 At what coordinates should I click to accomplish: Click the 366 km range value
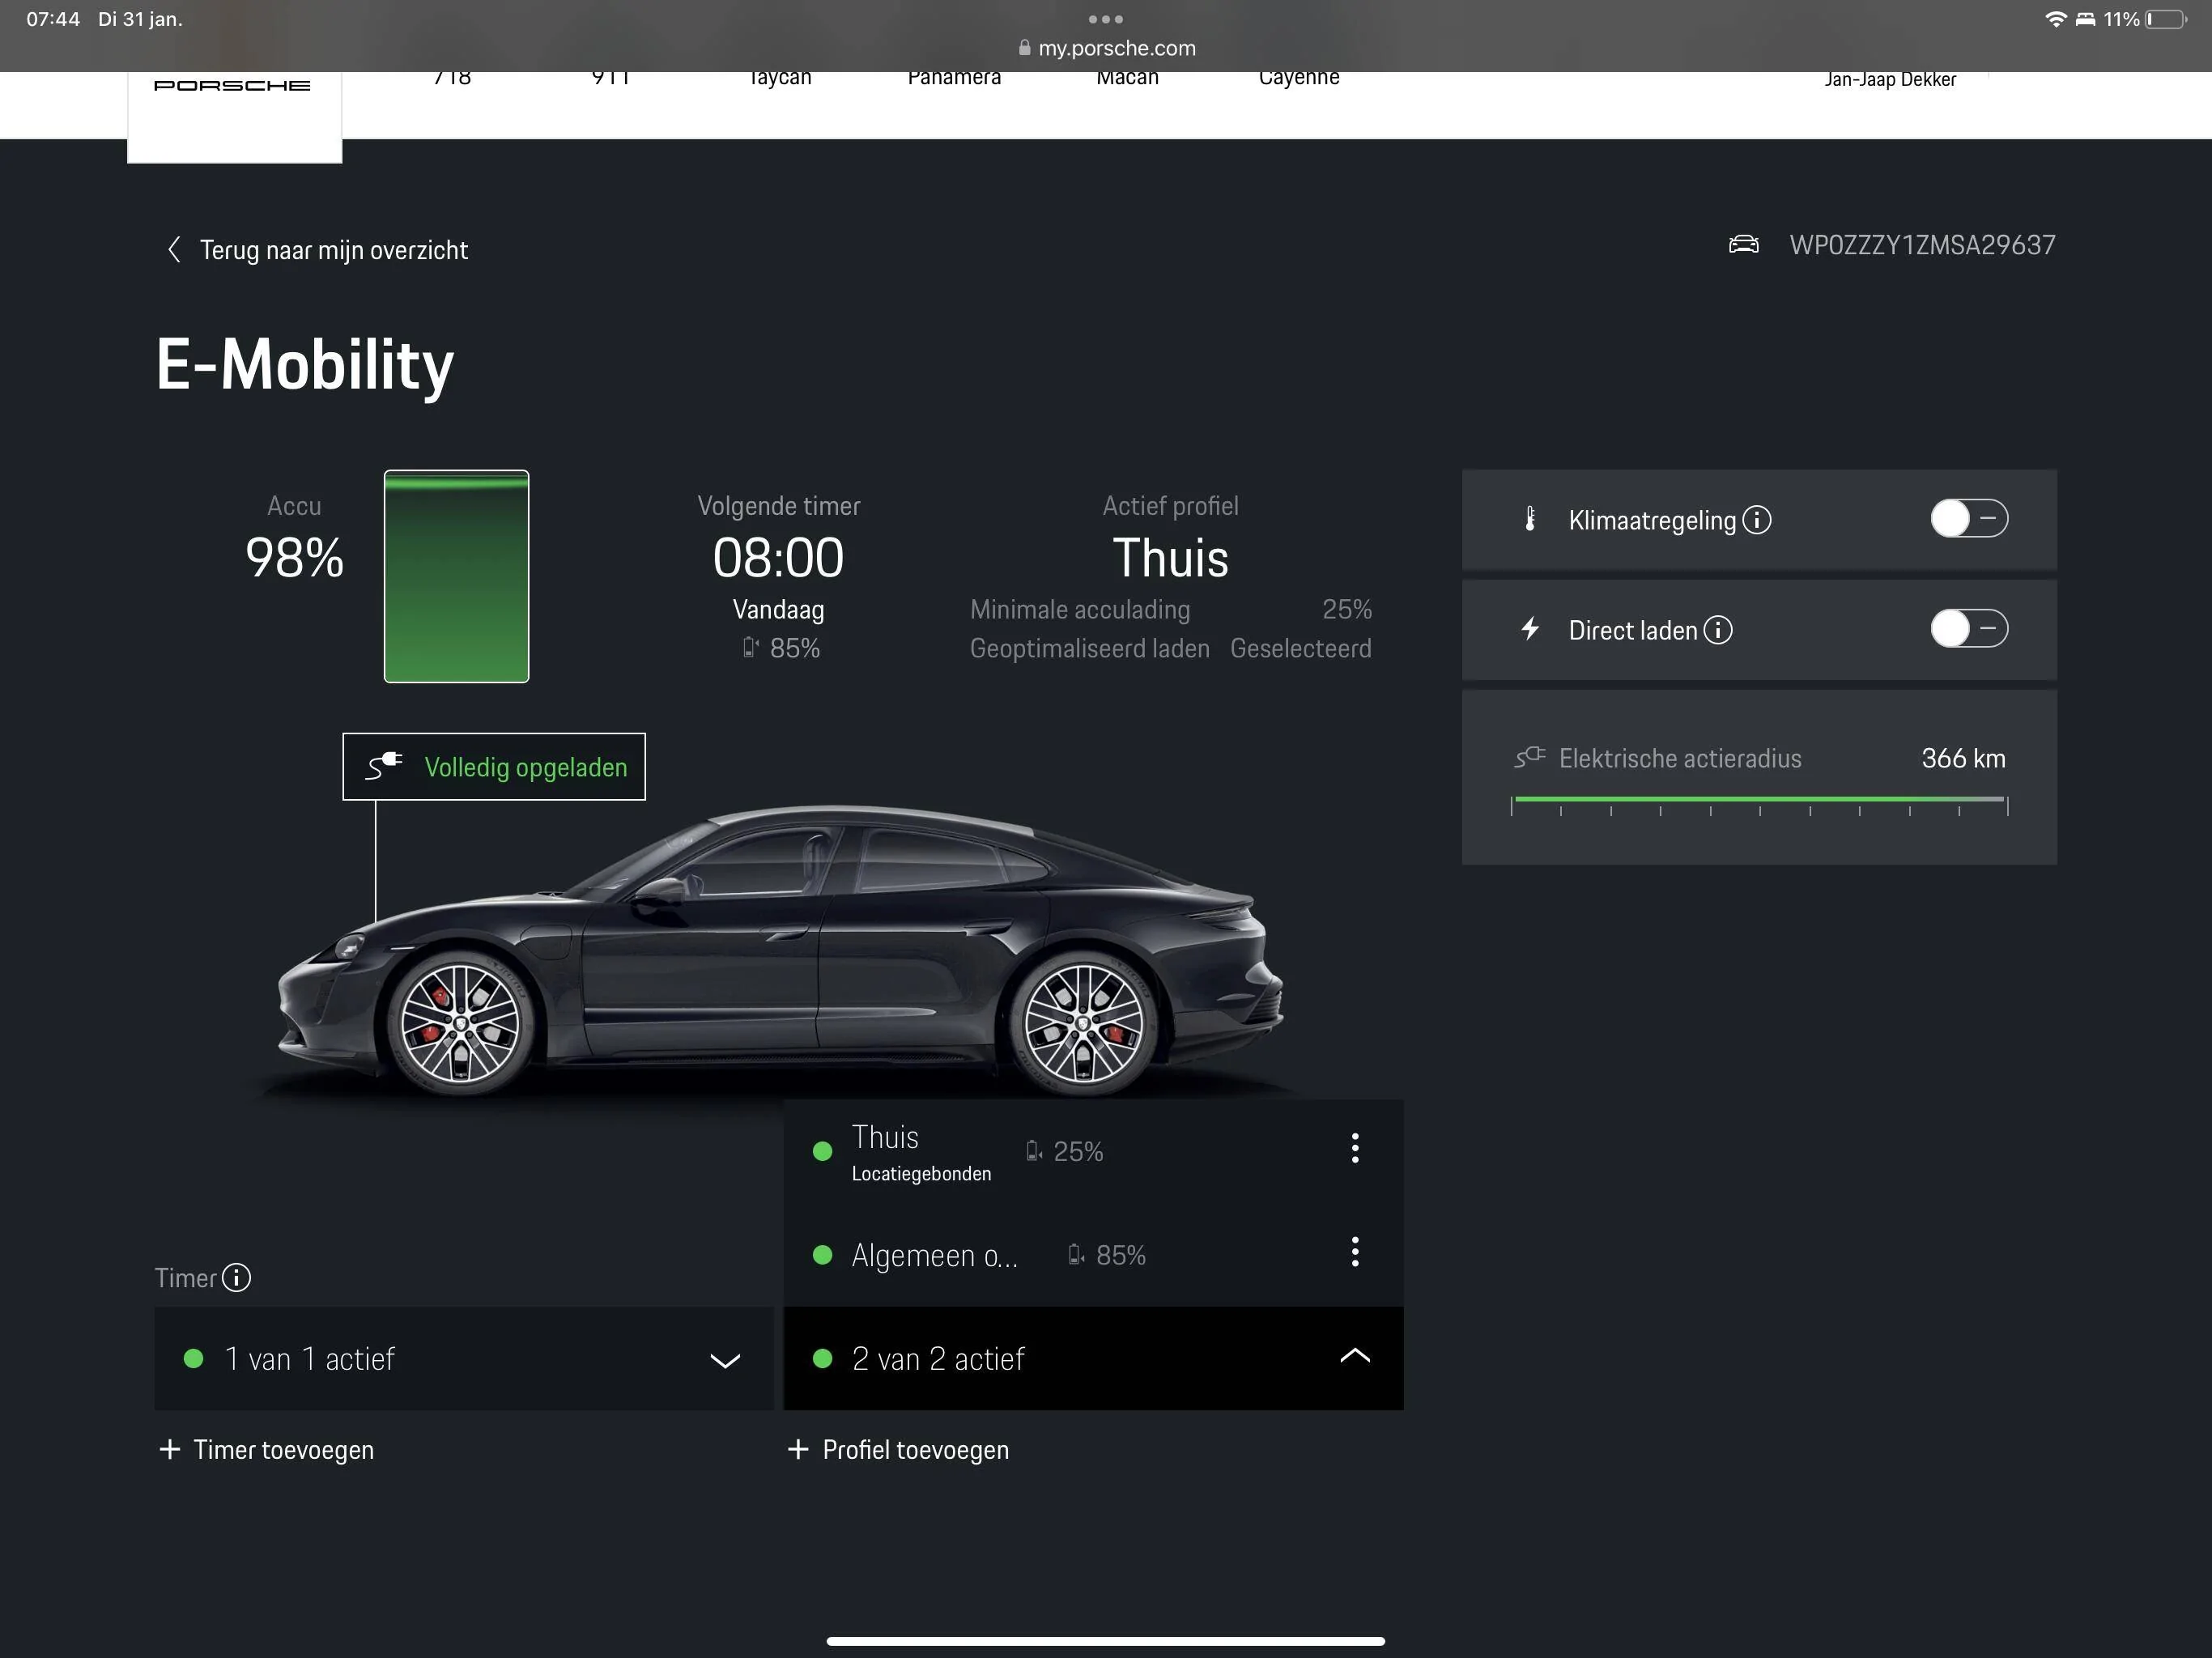[x=1963, y=758]
